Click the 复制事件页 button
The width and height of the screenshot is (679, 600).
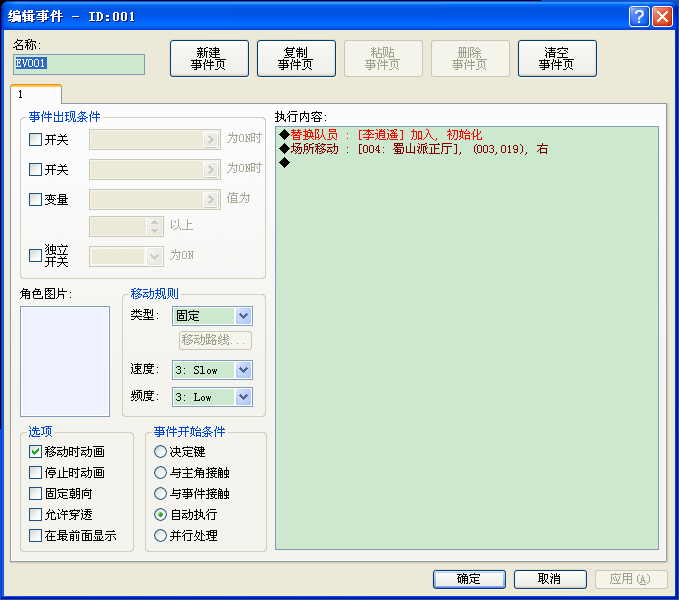(296, 58)
